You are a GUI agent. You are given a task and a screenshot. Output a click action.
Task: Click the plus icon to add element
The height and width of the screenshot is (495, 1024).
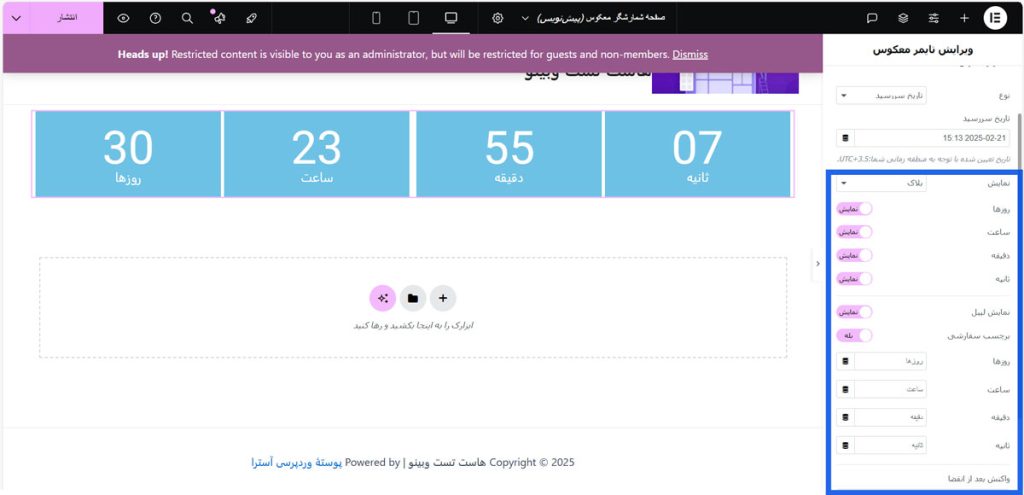tap(964, 18)
